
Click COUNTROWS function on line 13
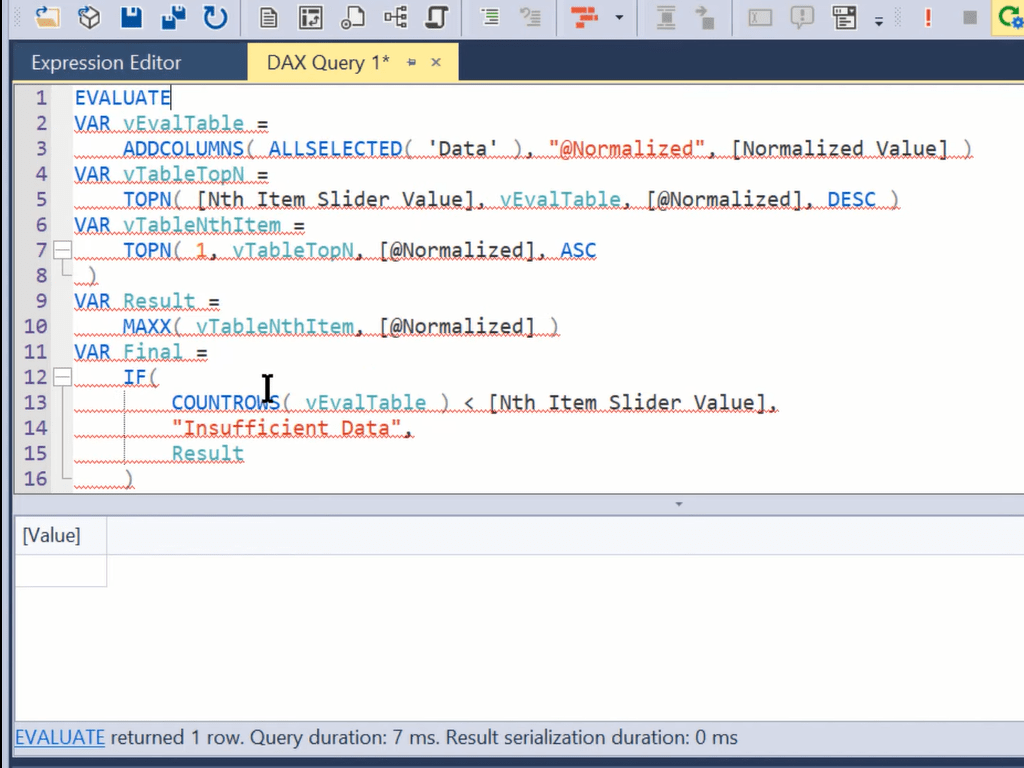226,402
